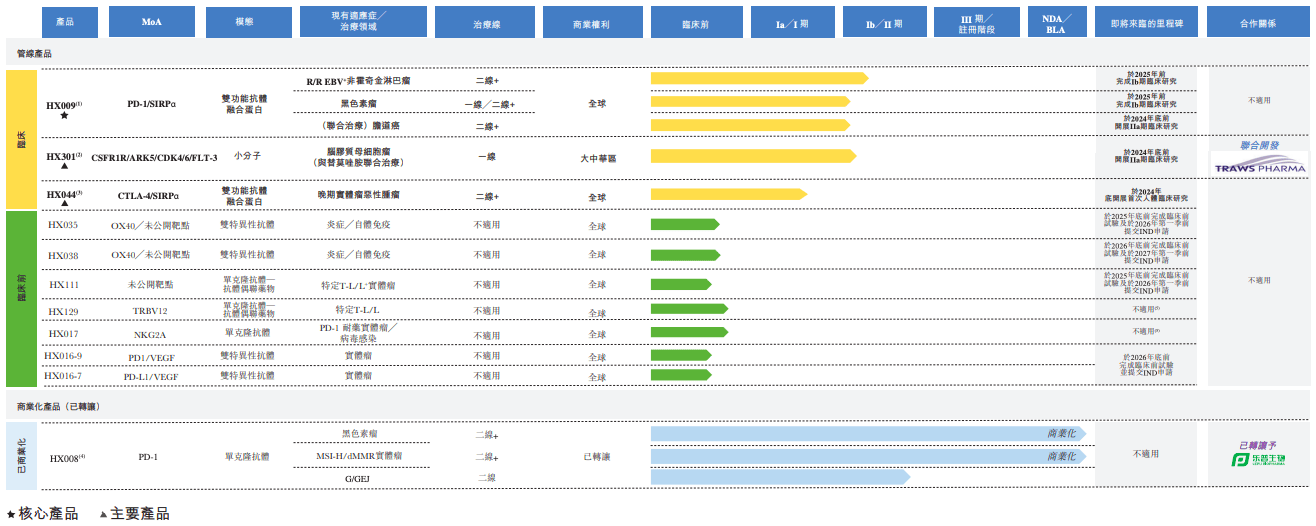1316x526 pixels.
Task: Click the green progress bar for HX129
Action: [689, 309]
